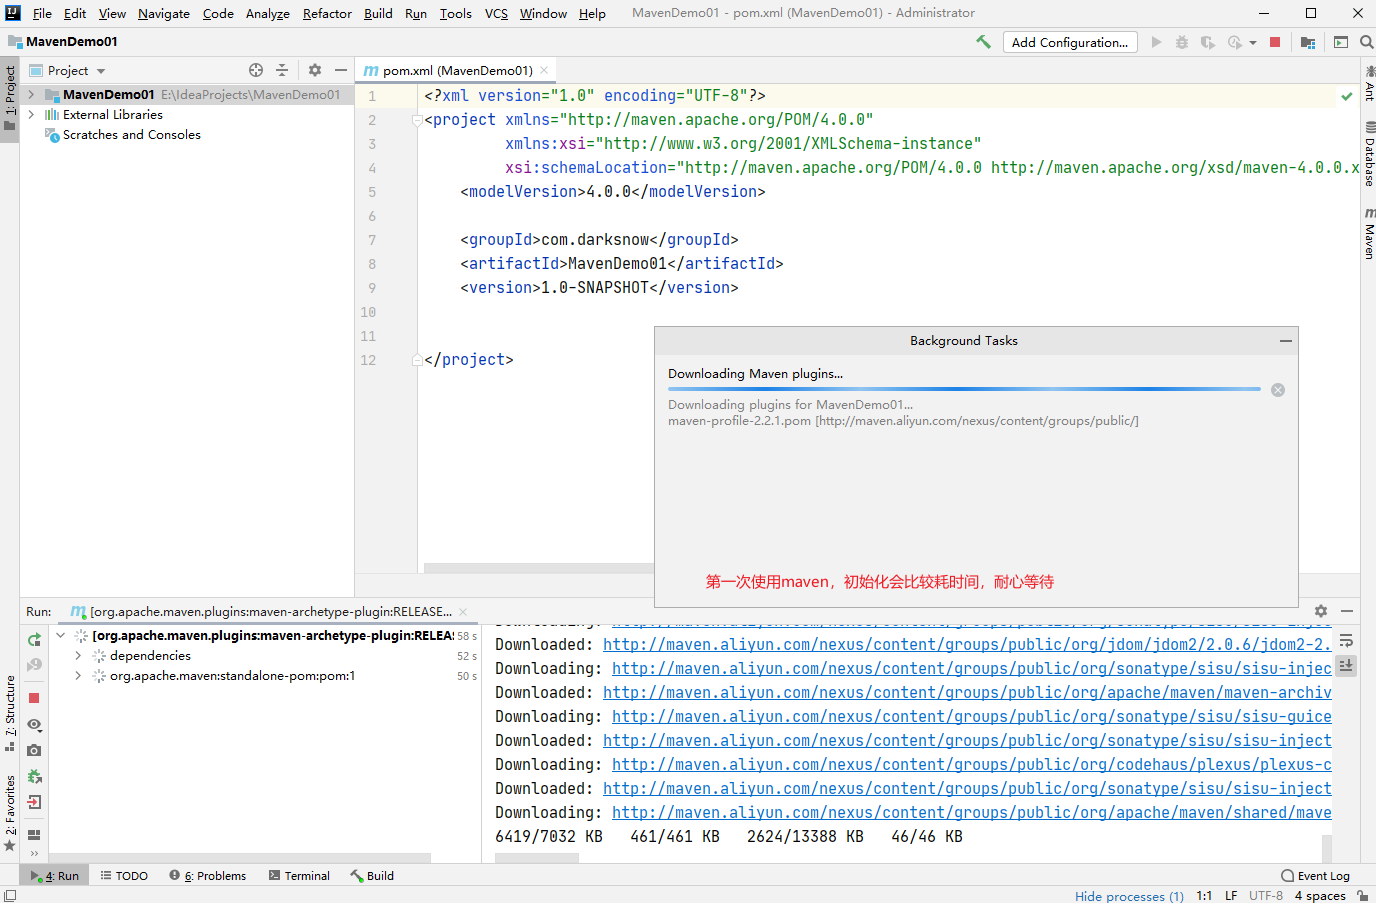Click the Search Everywhere magnifier icon
This screenshot has height=903, width=1376.
[1366, 42]
